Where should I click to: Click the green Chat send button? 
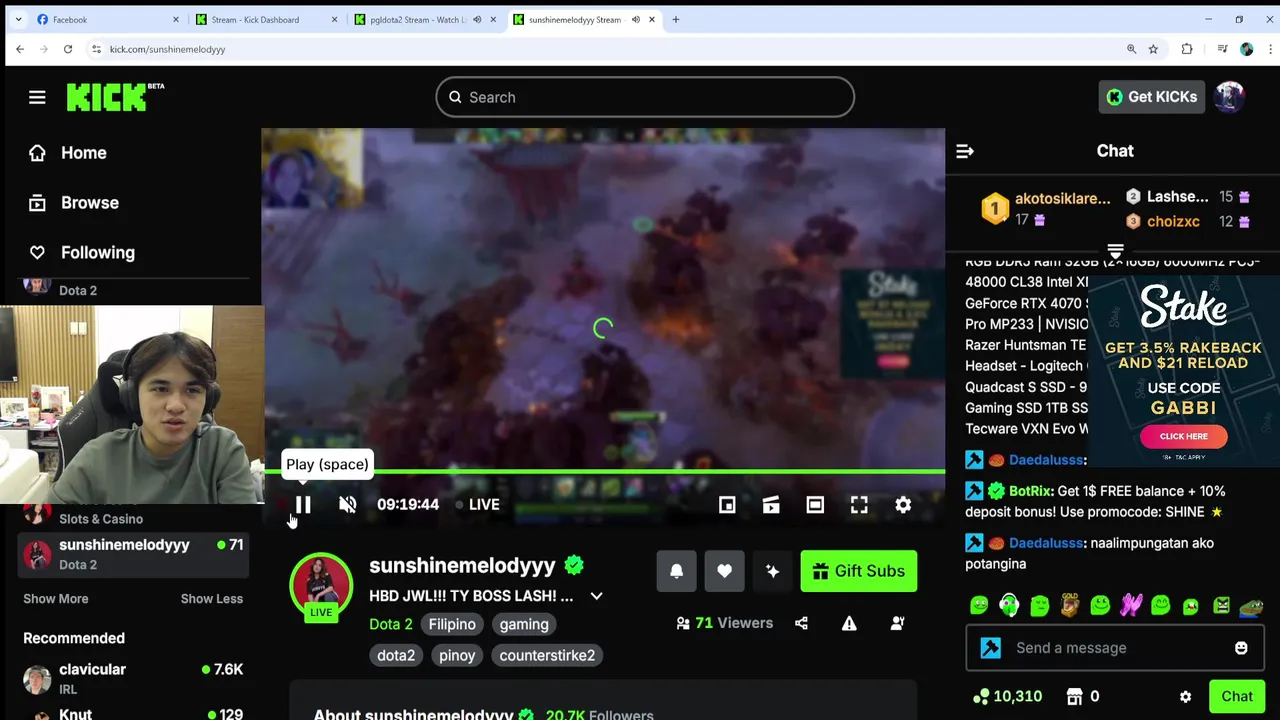click(x=1236, y=697)
